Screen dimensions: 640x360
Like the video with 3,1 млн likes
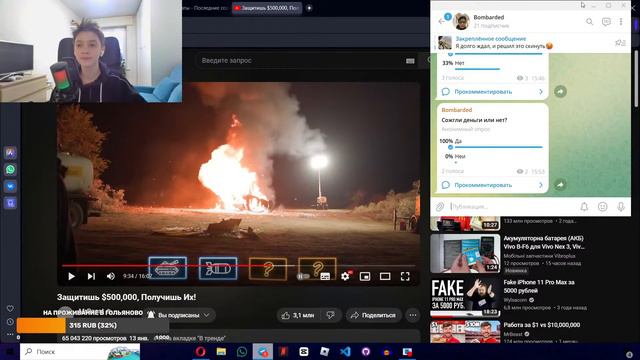pos(298,315)
